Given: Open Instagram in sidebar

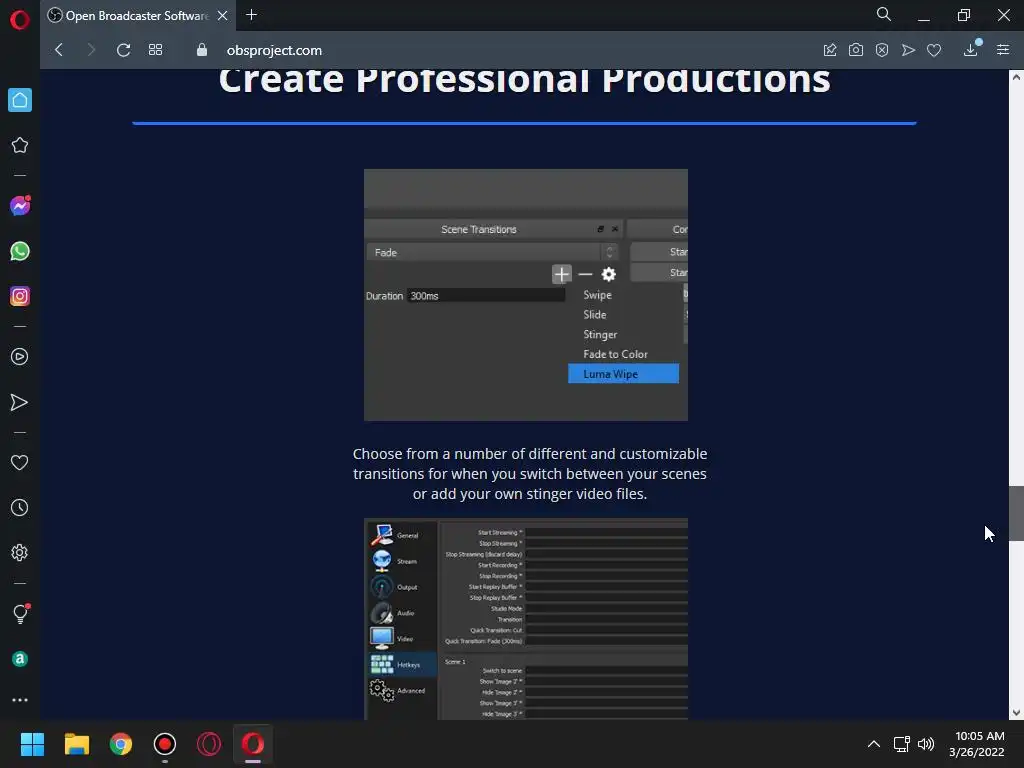Looking at the screenshot, I should pyautogui.click(x=20, y=296).
